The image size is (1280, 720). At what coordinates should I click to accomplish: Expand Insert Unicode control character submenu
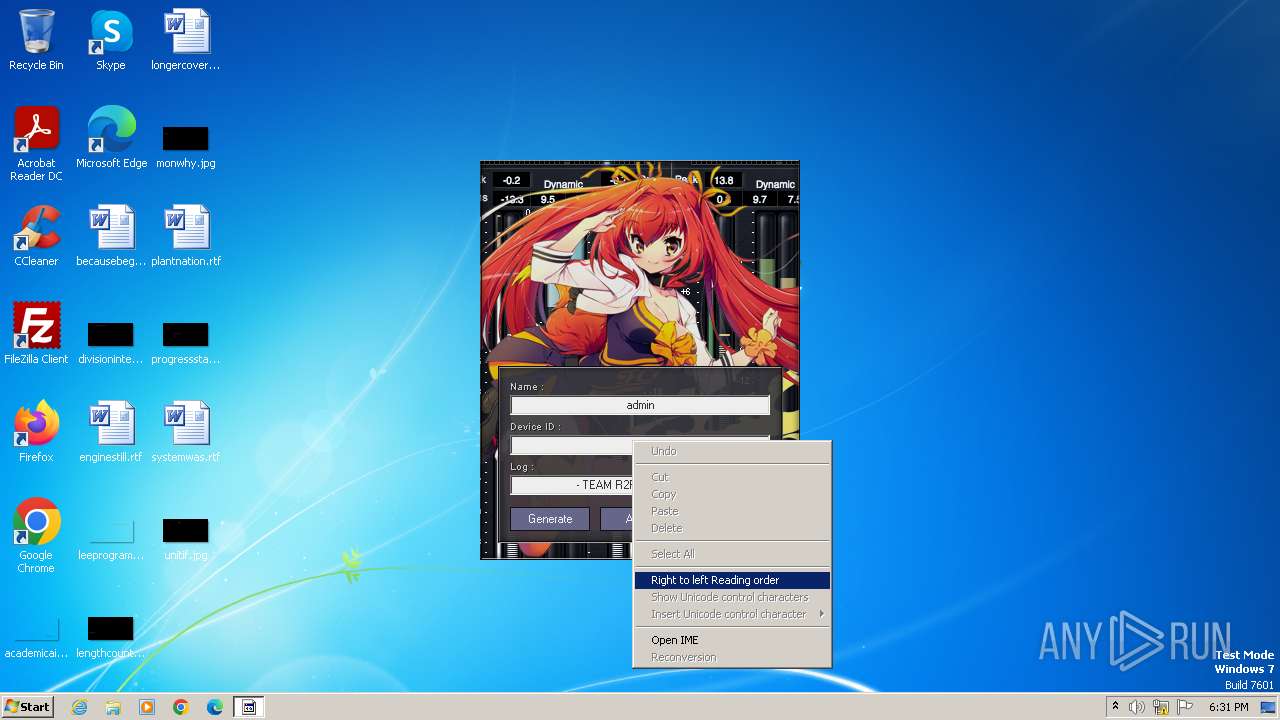click(x=732, y=614)
